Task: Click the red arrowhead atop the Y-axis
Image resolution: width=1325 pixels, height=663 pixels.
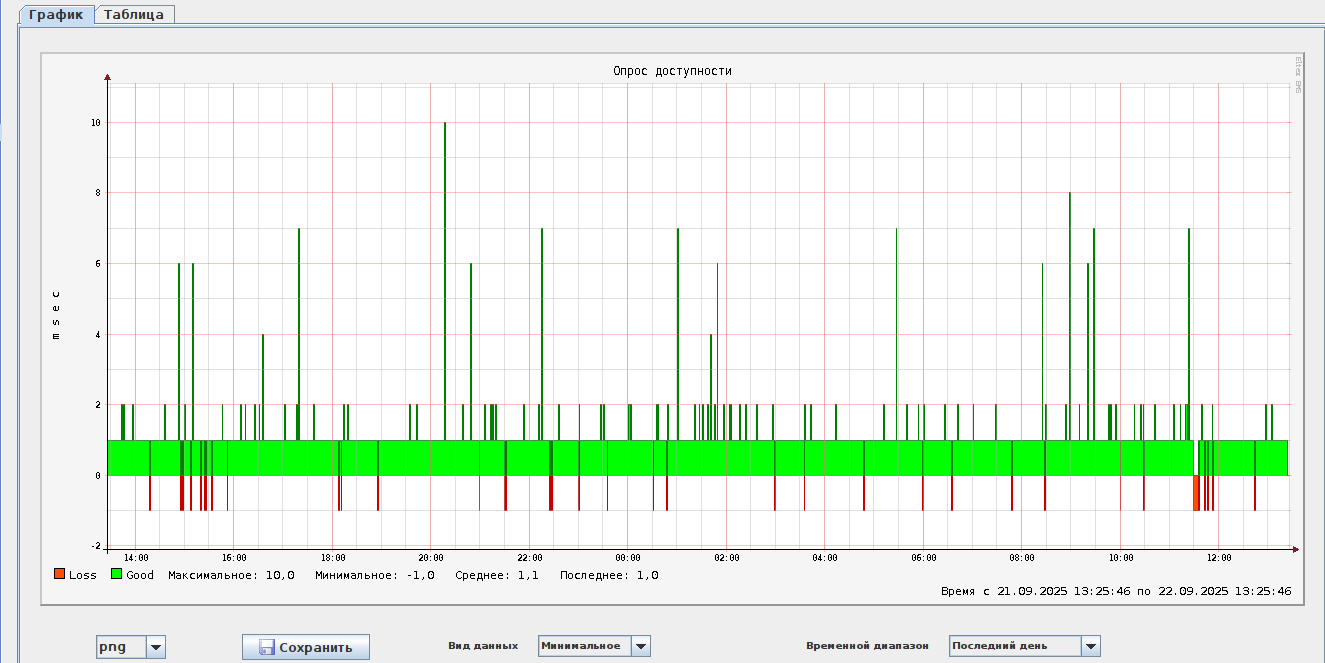Action: click(107, 76)
